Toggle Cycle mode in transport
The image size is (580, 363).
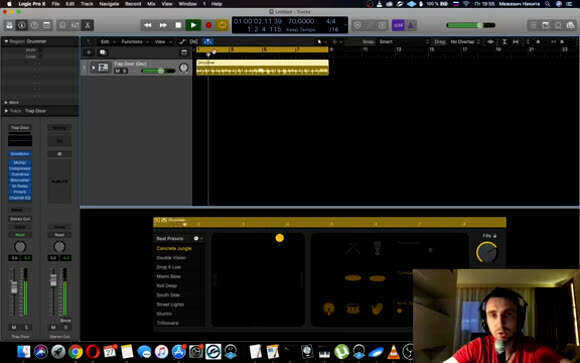click(222, 25)
